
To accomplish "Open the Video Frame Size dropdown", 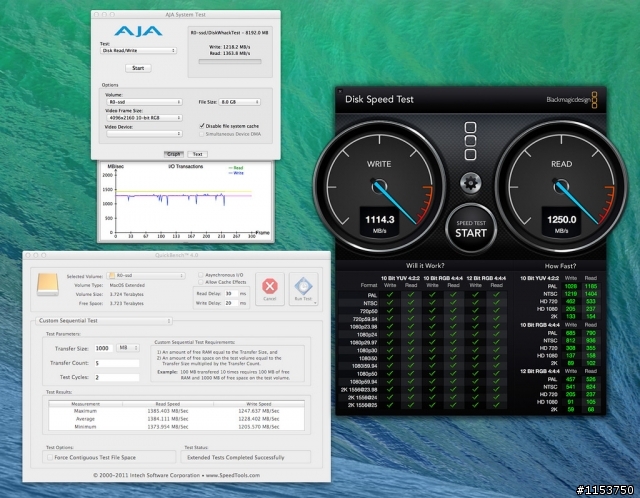I will point(144,118).
